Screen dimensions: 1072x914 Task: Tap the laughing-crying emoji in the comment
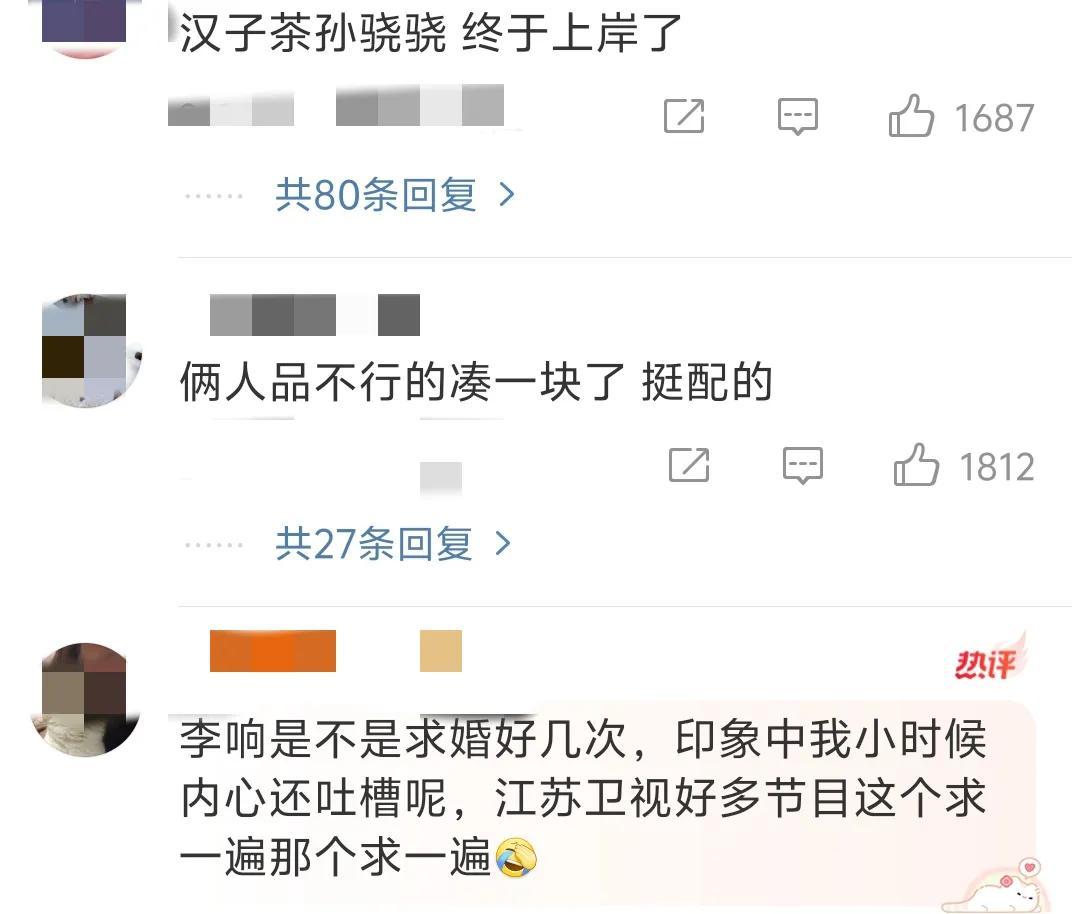click(x=516, y=858)
